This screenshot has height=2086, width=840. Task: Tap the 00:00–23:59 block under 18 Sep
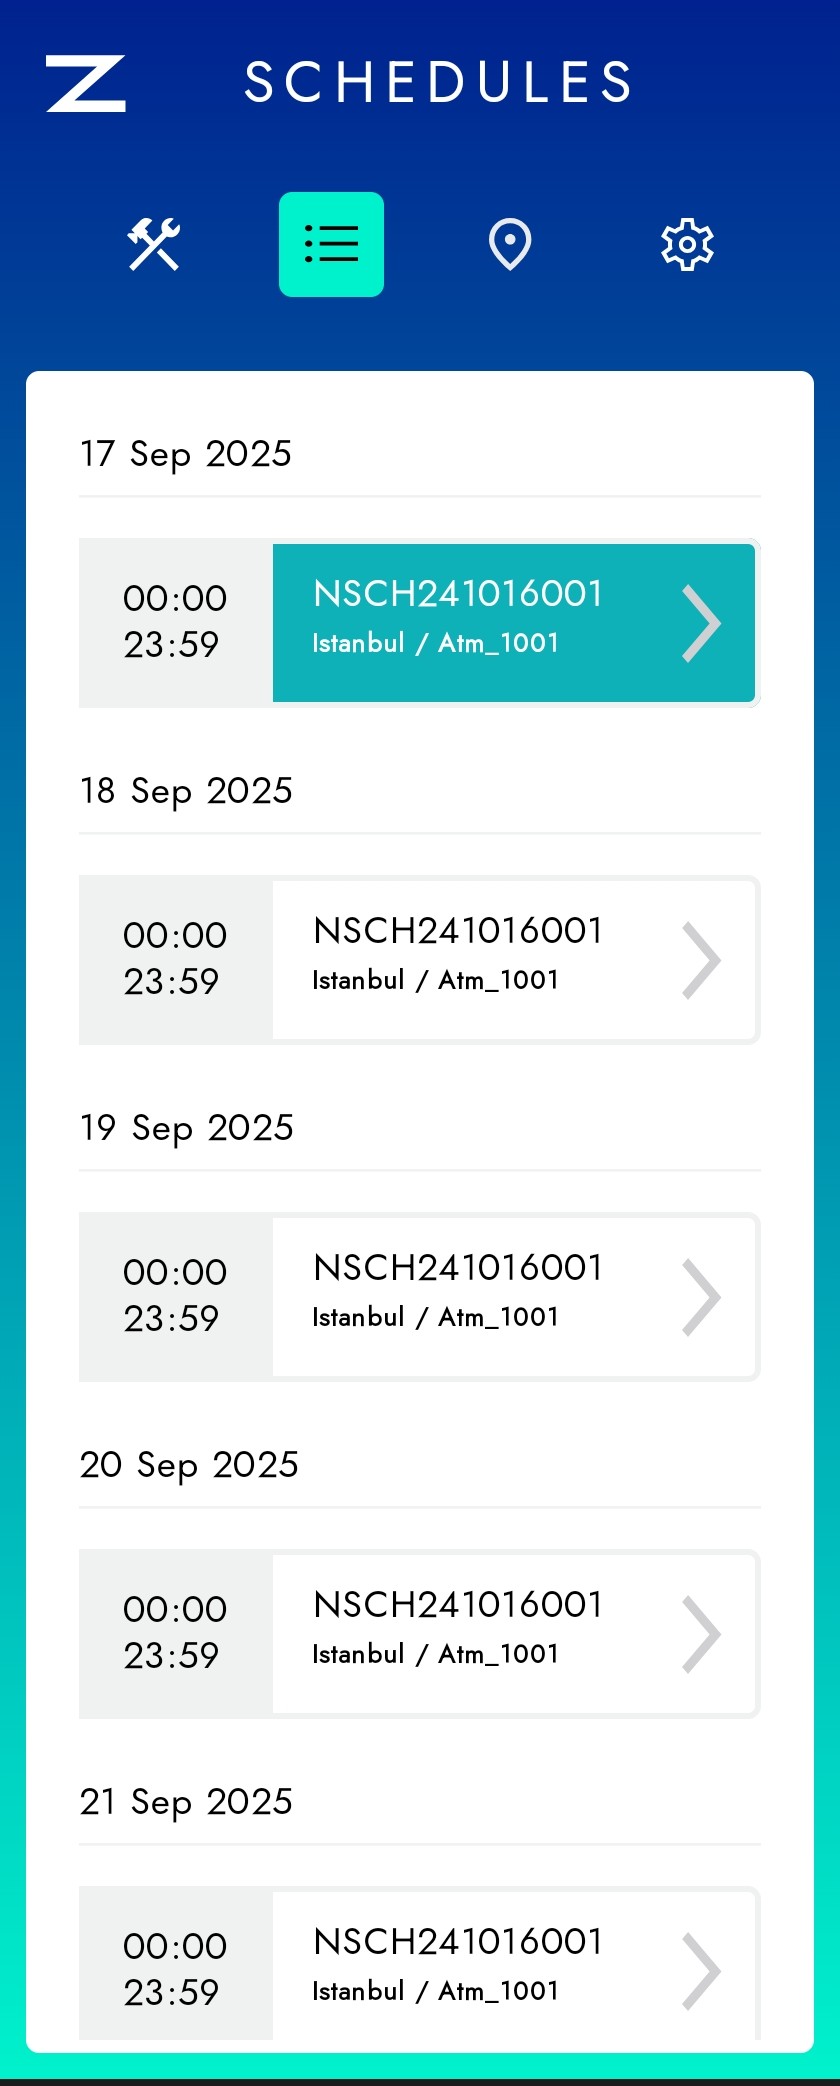point(175,959)
